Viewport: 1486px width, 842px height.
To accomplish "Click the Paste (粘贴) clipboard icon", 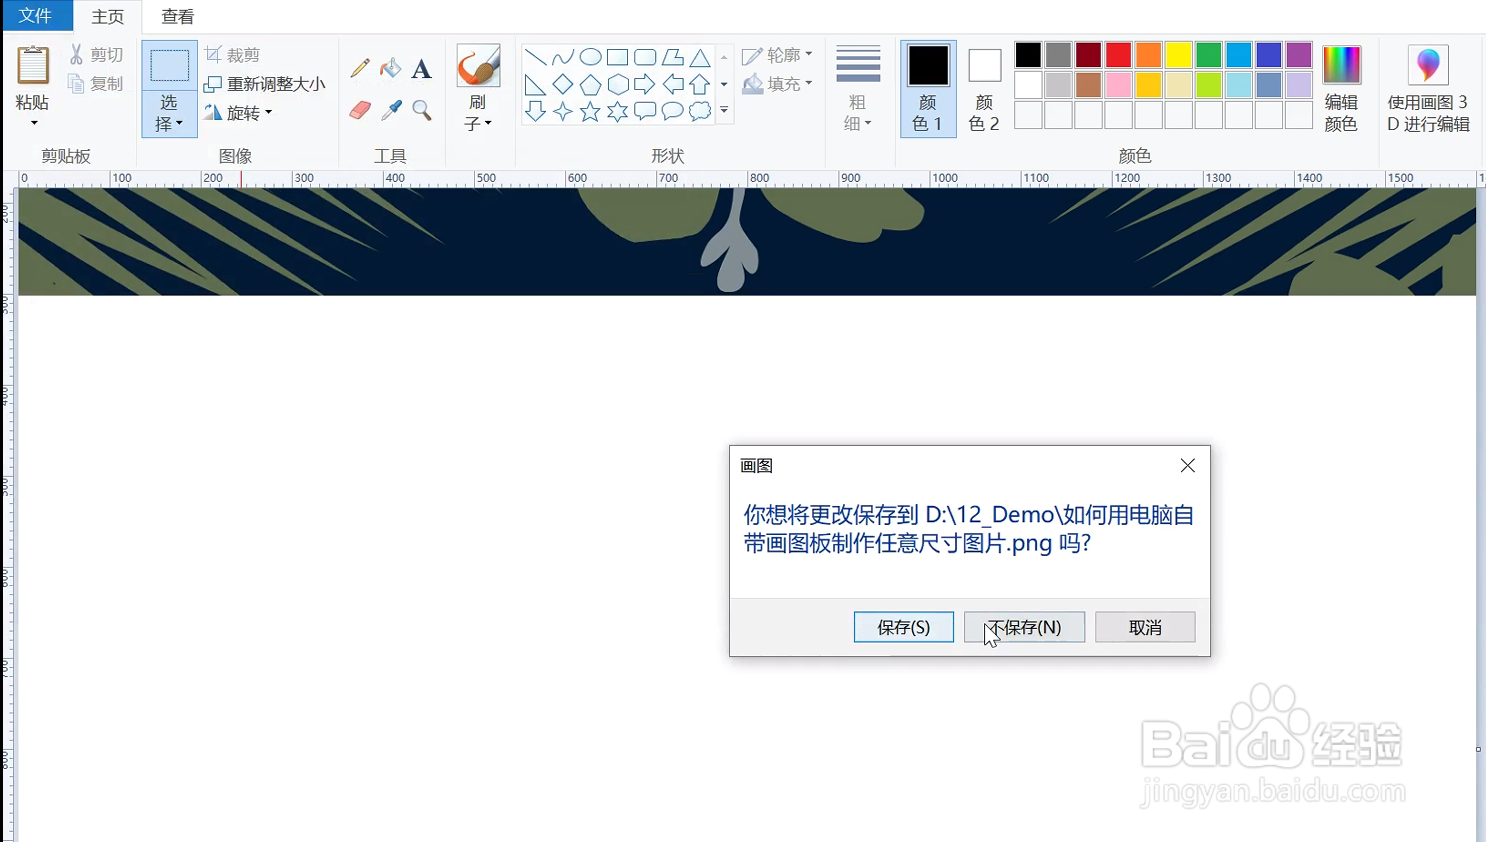I will pos(33,66).
